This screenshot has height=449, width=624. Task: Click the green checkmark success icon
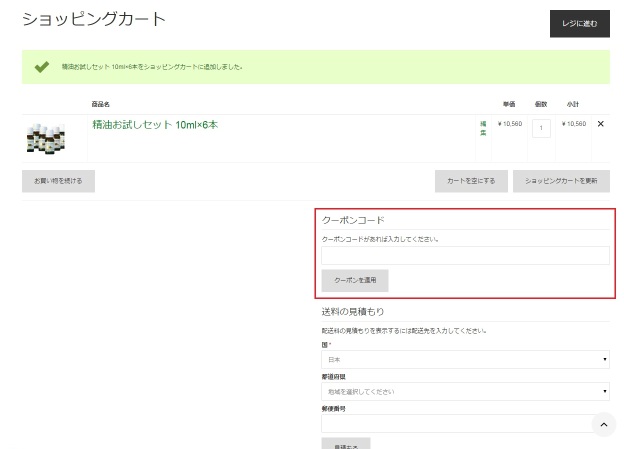coord(42,66)
